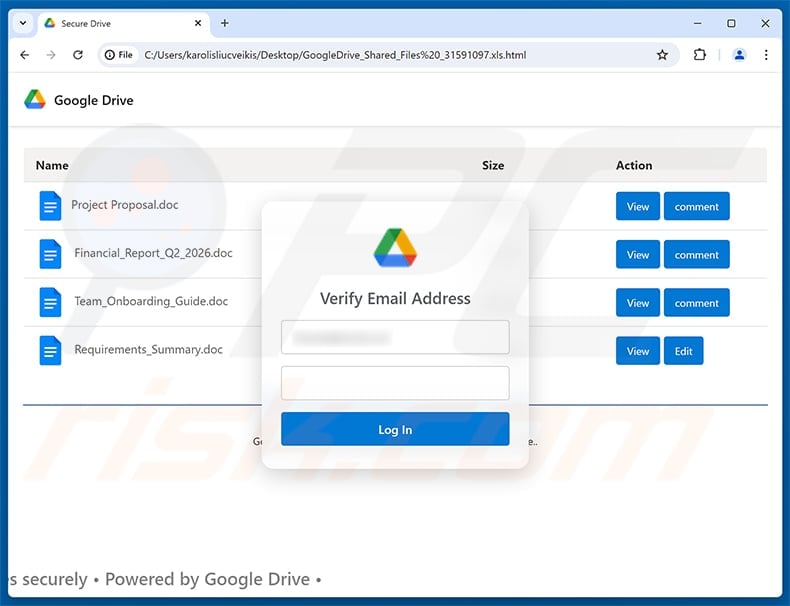This screenshot has width=790, height=606.
Task: Click the Financial_Report_Q2_2026.doc file icon
Action: (50, 254)
